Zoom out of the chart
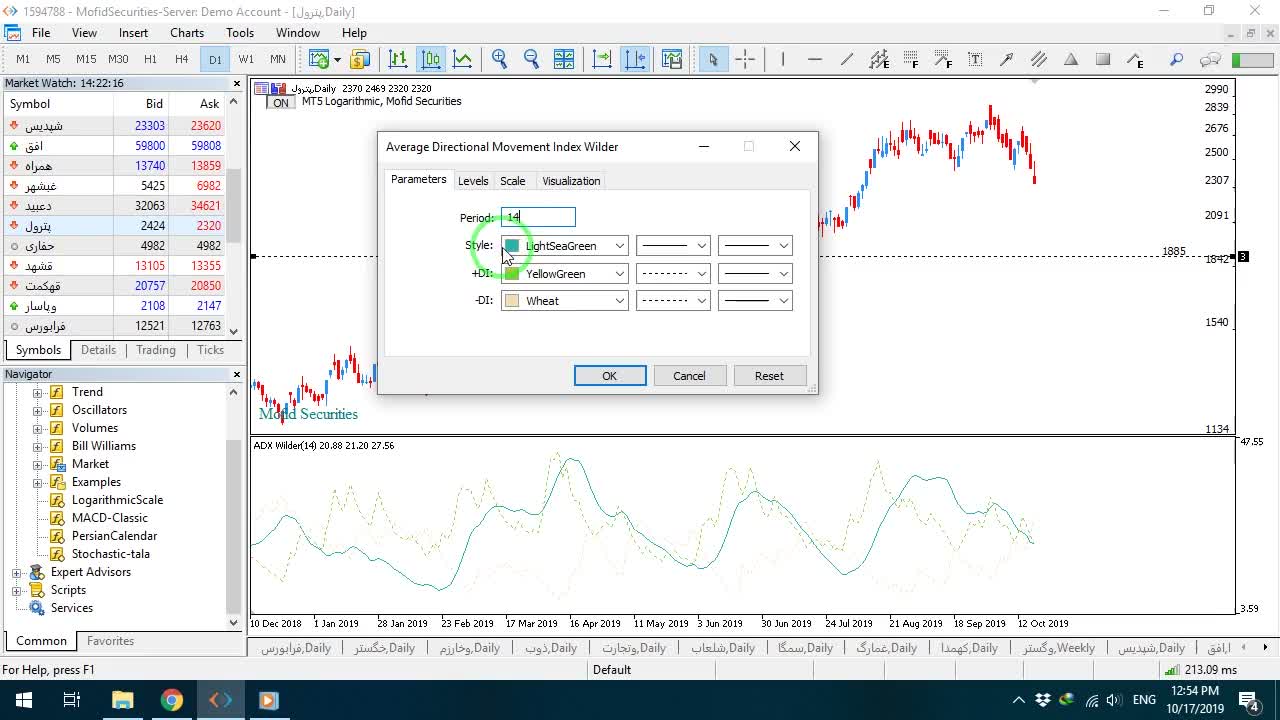The image size is (1280, 720). click(531, 59)
